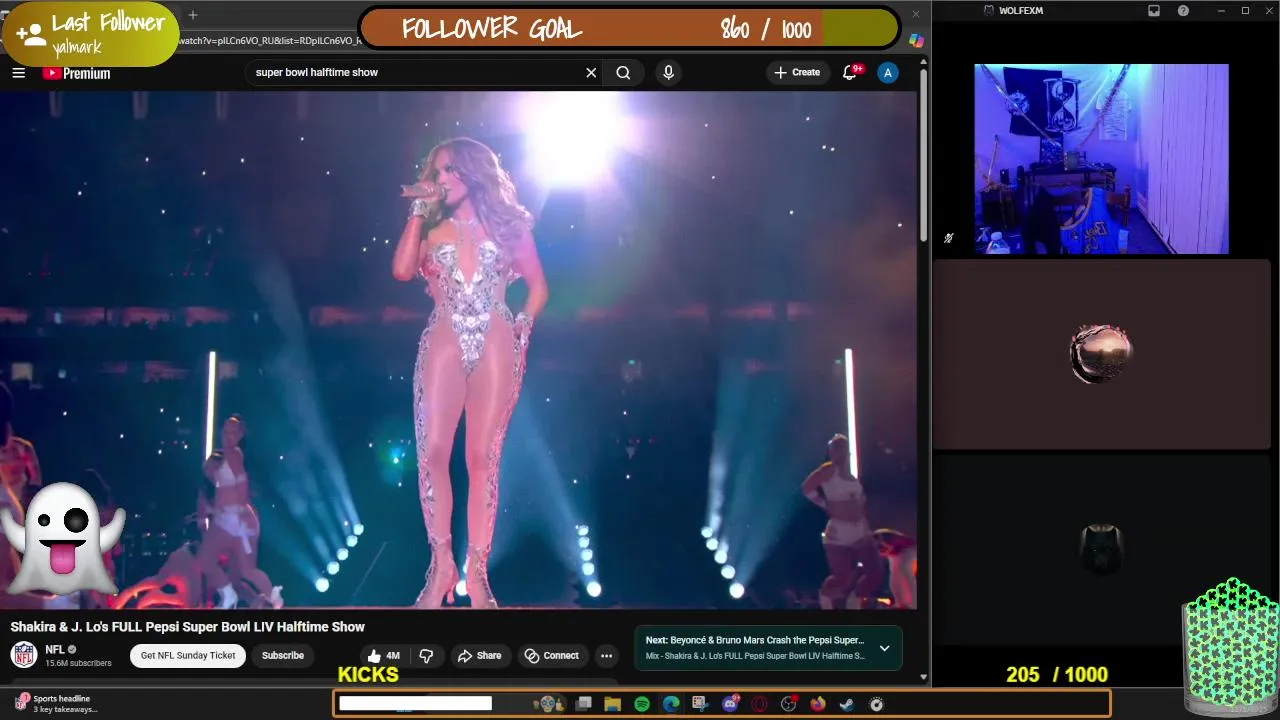Open the more actions menu beside Connect

click(x=606, y=656)
